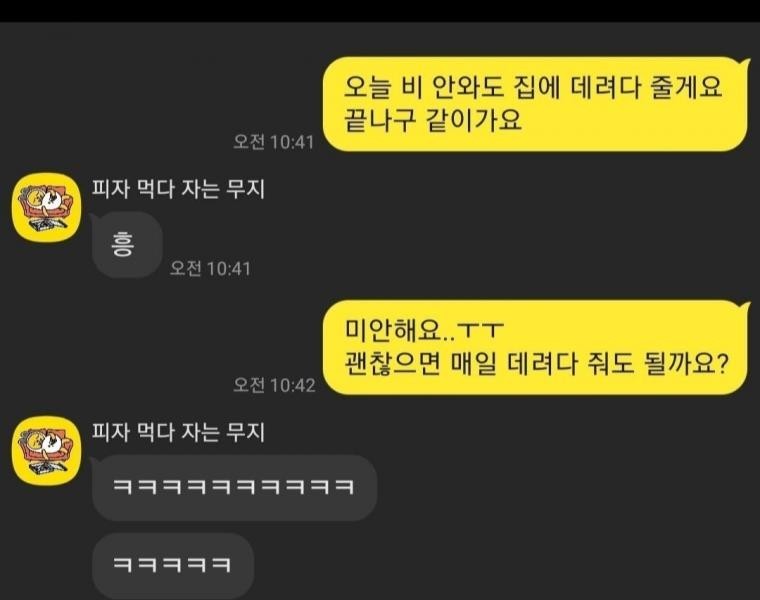Tap sender name above the long ㅋㅋㅋ bubble
The image size is (760, 600).
point(178,432)
